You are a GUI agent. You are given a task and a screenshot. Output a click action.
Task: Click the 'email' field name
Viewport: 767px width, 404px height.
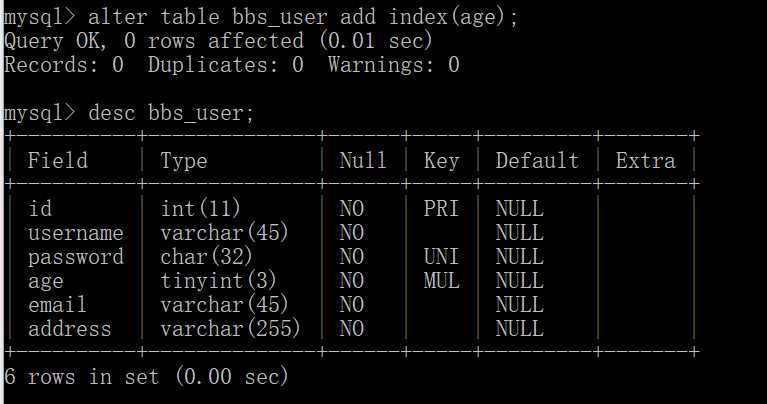57,305
